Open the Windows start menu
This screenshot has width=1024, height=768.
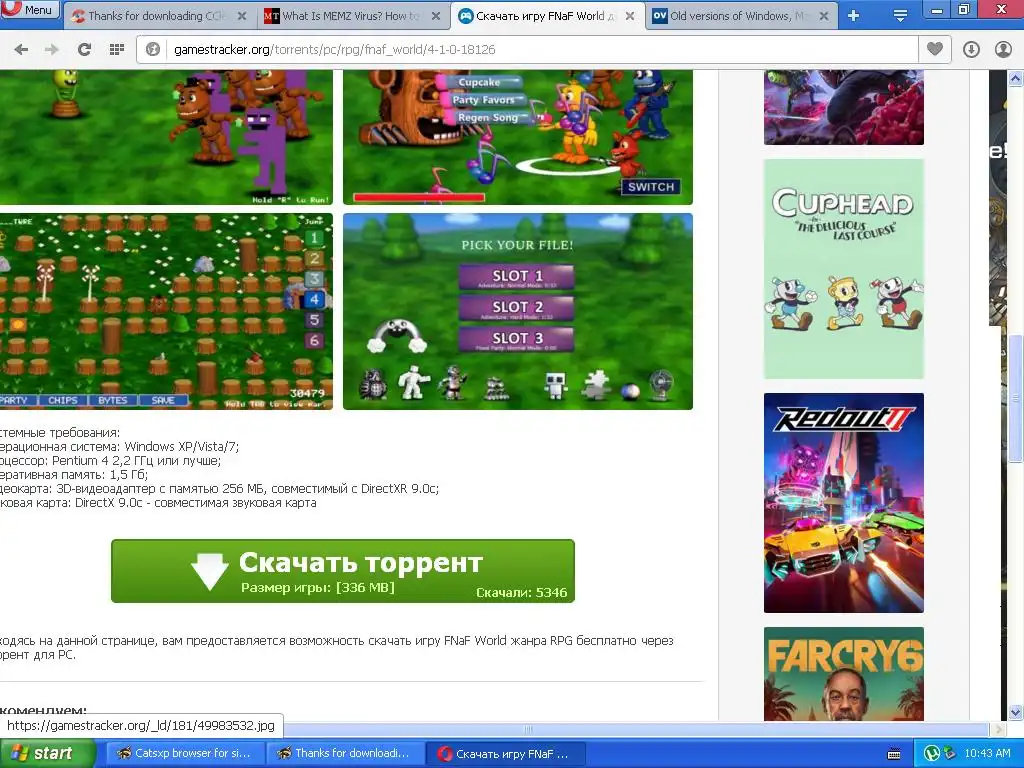pyautogui.click(x=46, y=754)
